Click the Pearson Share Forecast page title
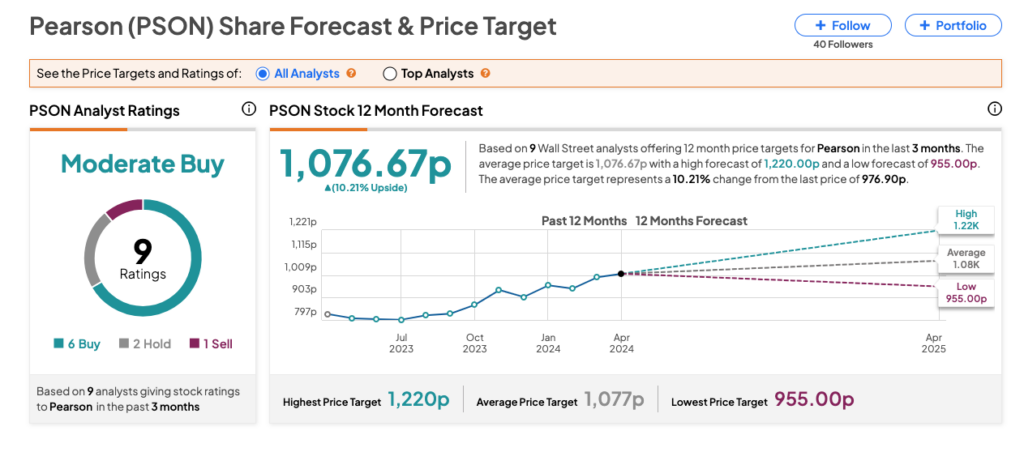 tap(293, 27)
